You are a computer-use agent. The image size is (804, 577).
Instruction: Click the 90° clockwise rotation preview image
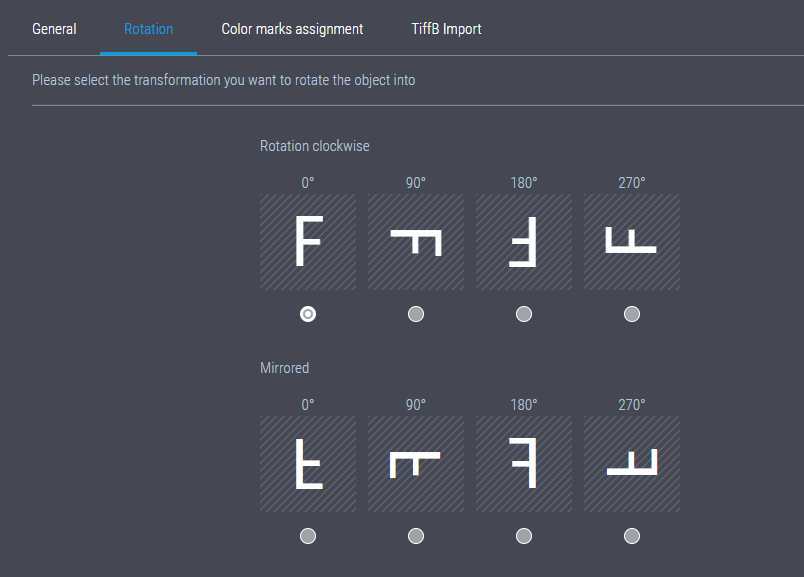point(415,241)
